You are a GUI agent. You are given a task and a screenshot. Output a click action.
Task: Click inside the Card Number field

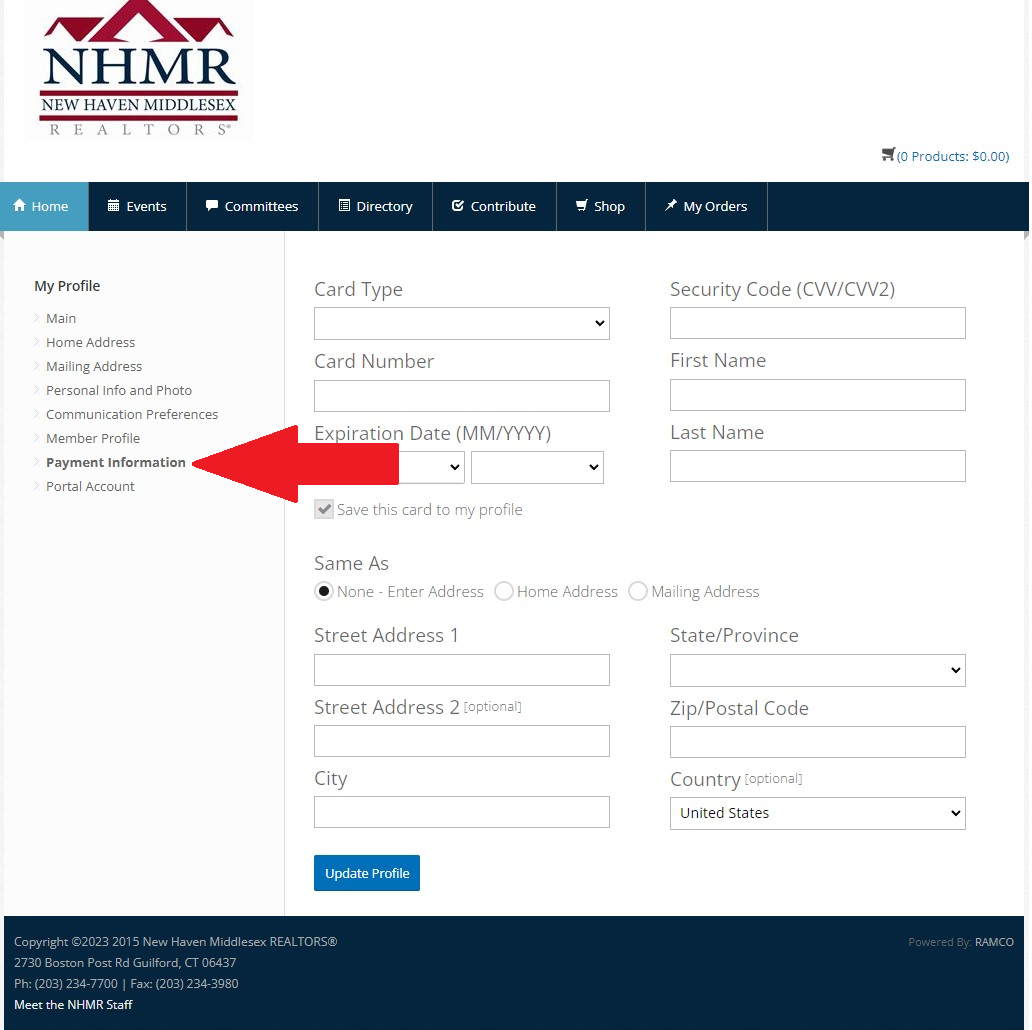pos(461,395)
